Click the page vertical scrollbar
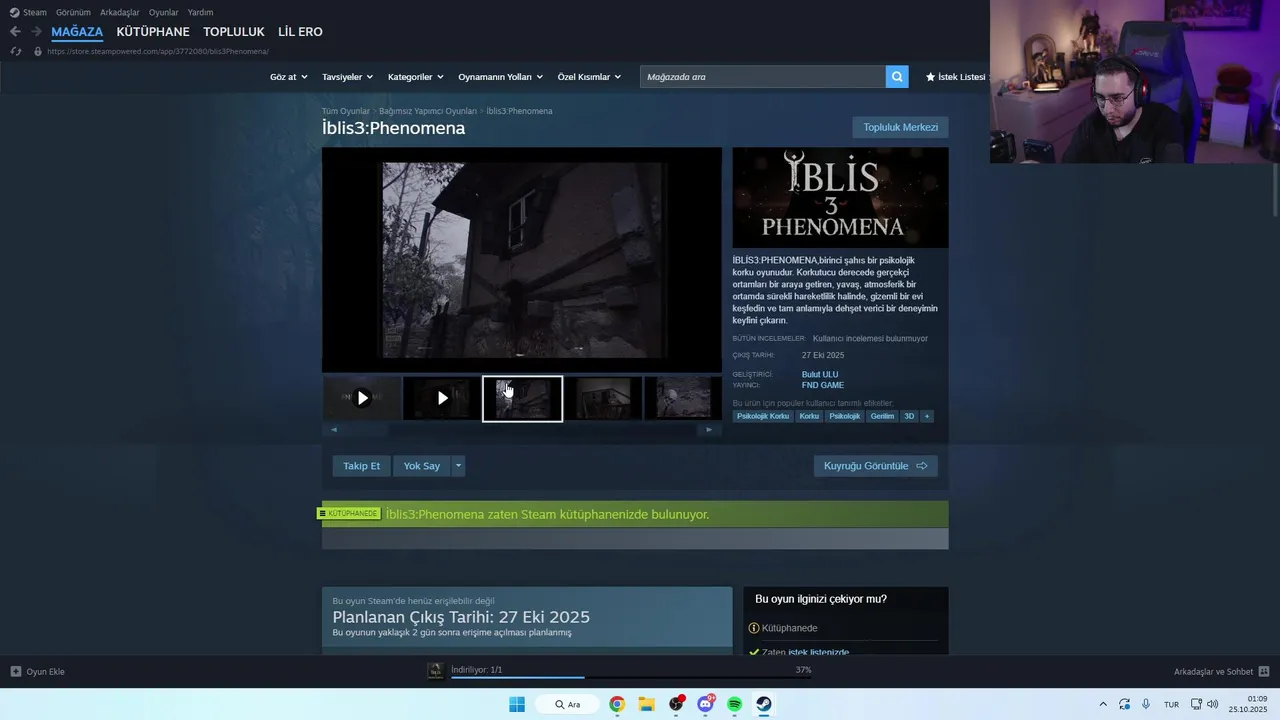 pos(1275,190)
